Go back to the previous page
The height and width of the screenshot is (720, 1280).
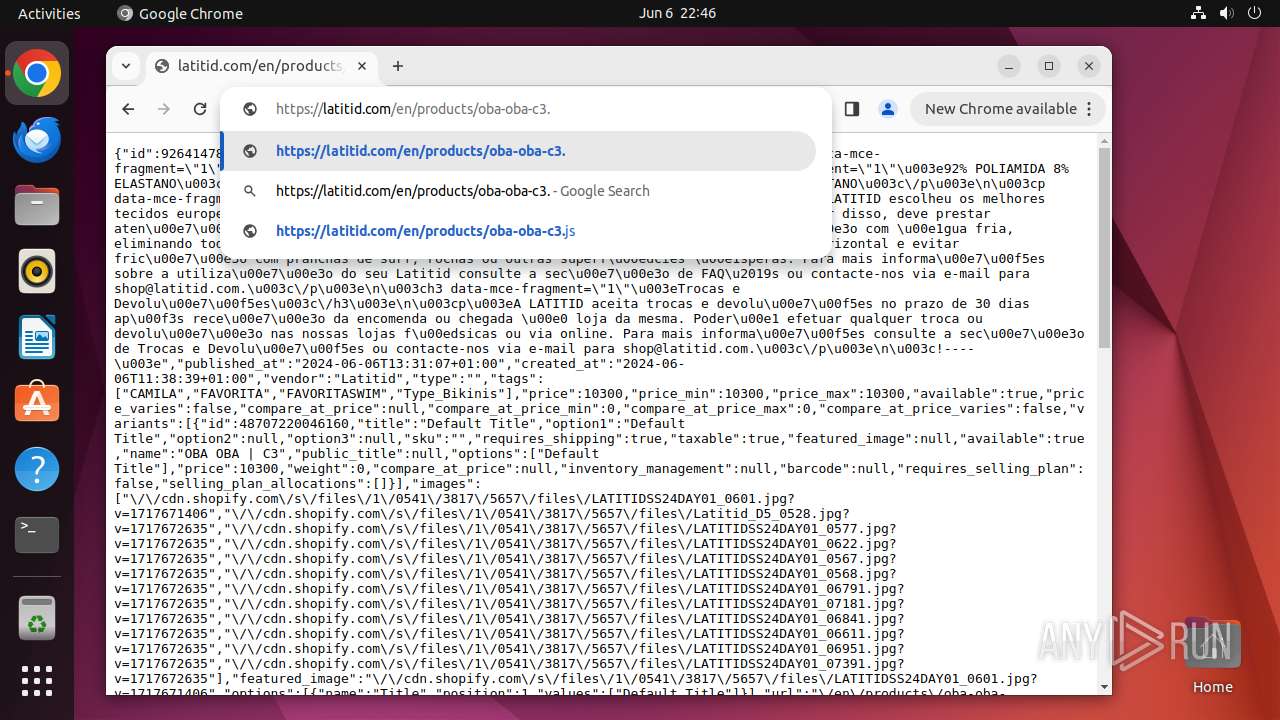pyautogui.click(x=128, y=109)
